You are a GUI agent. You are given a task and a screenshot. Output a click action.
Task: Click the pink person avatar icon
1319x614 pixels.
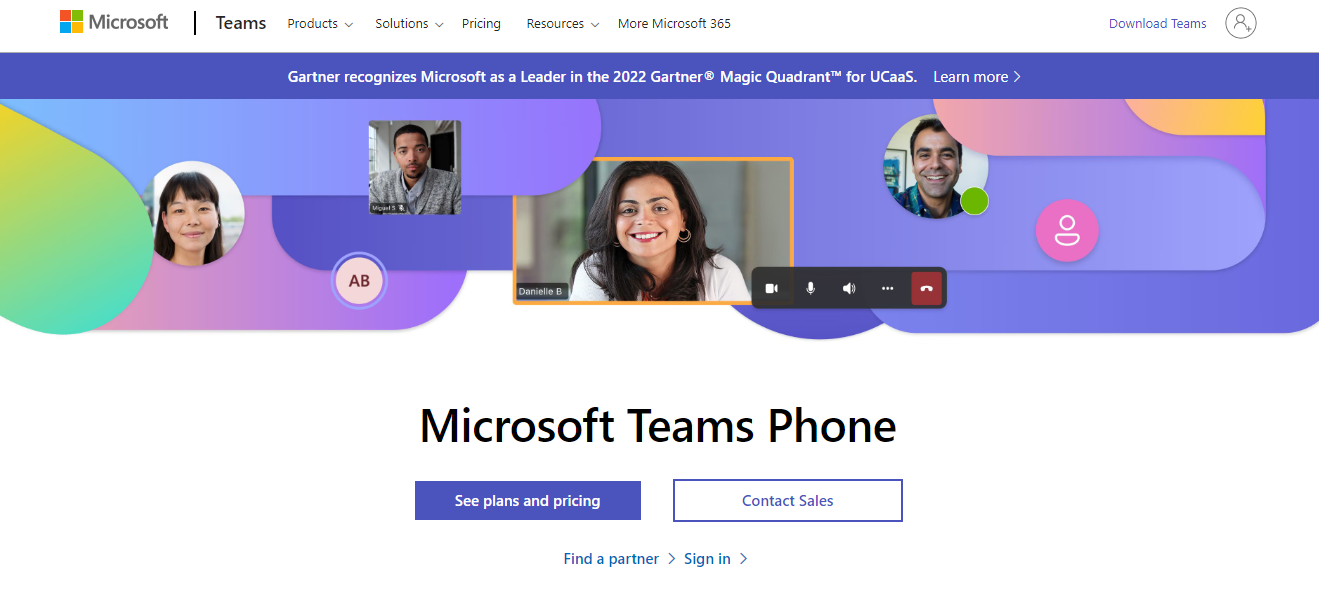click(1067, 231)
